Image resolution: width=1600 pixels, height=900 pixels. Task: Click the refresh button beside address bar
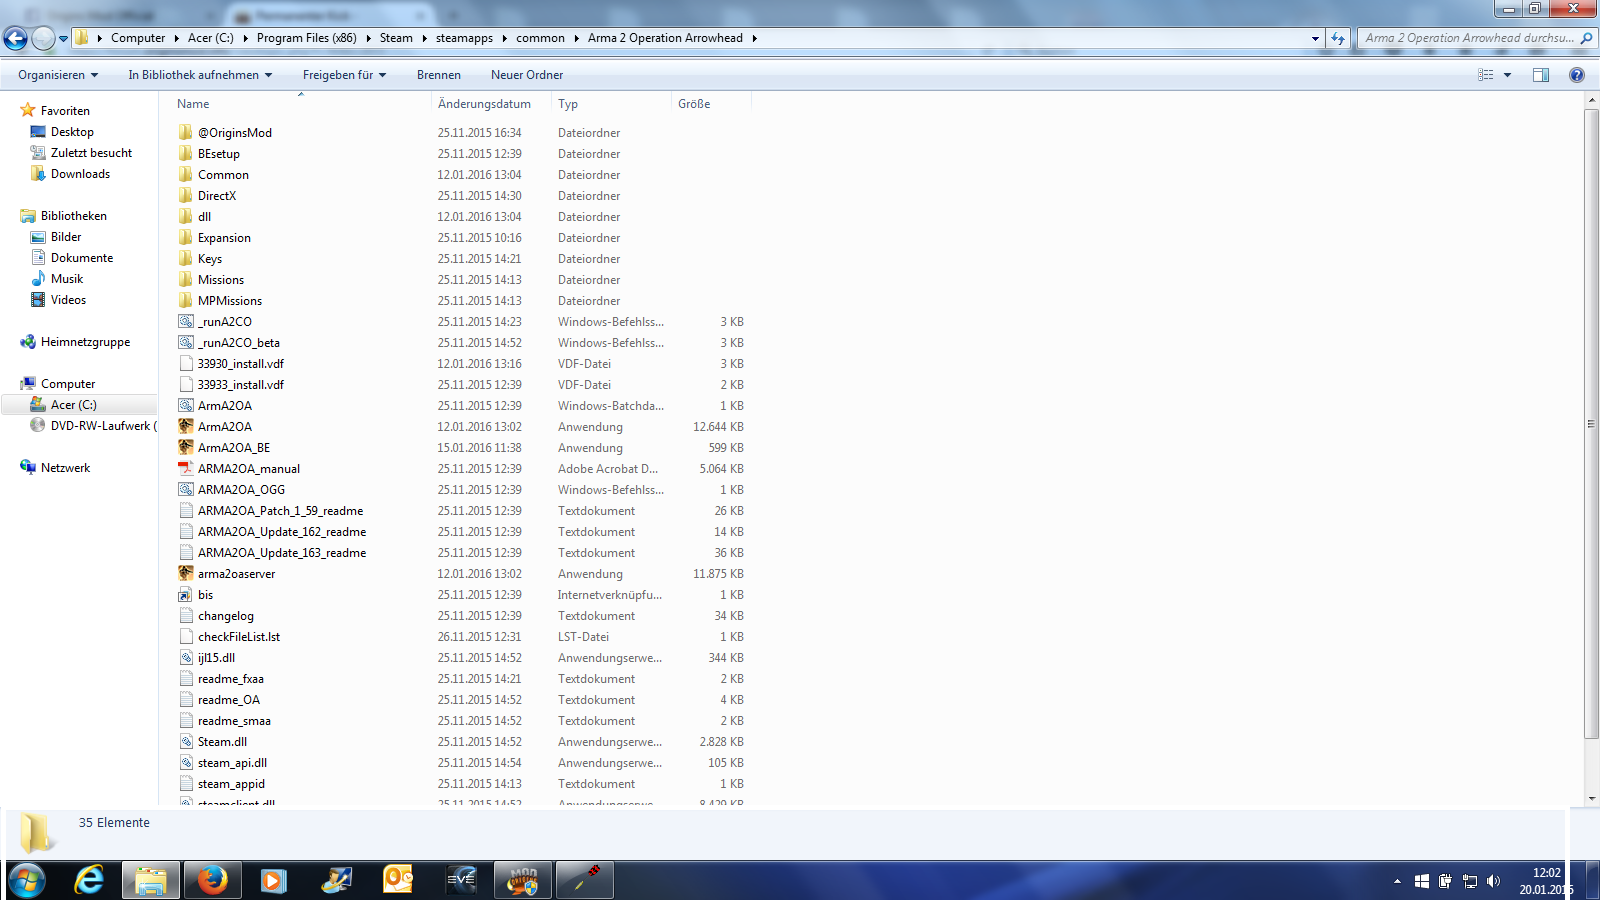coord(1338,38)
